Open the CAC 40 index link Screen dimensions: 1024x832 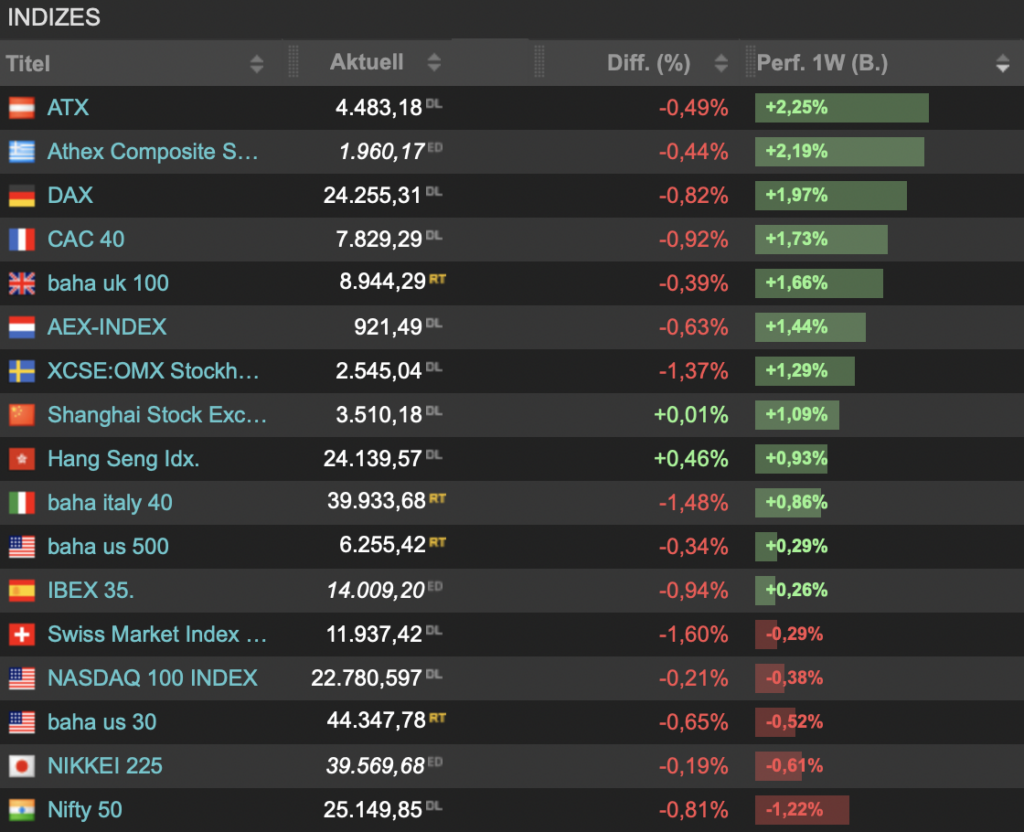[x=86, y=239]
